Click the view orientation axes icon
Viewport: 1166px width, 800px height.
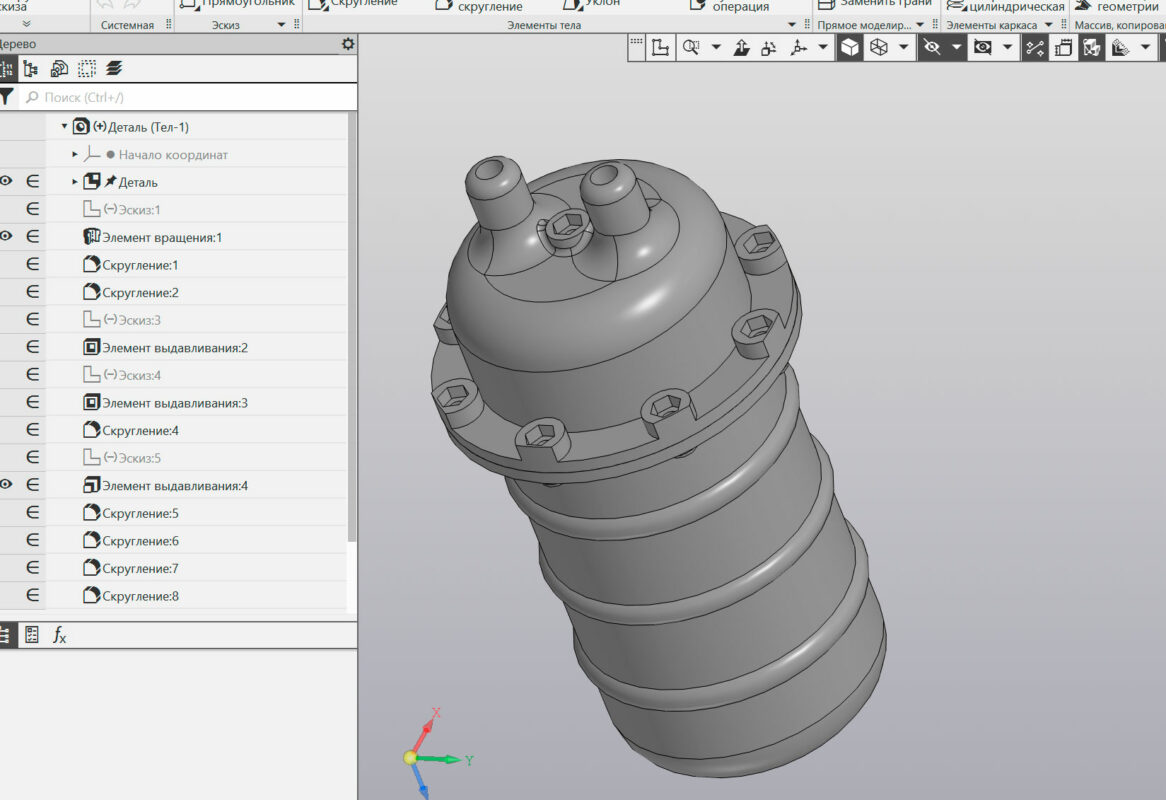point(798,47)
